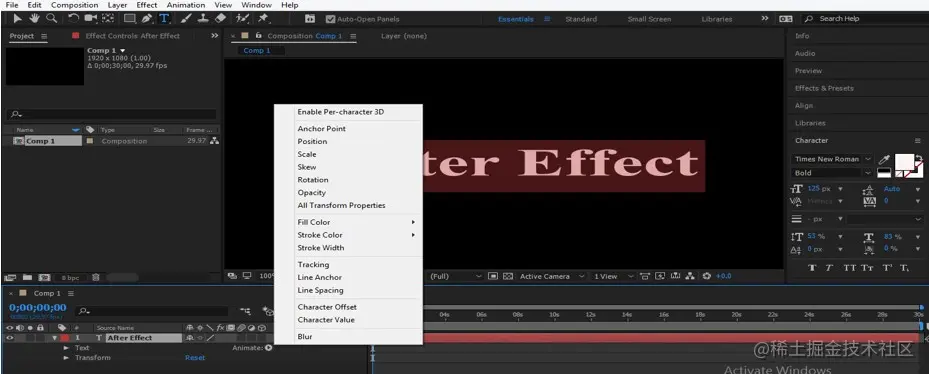The image size is (929, 374).
Task: Select the Puppet Pin tool
Action: pos(263,18)
